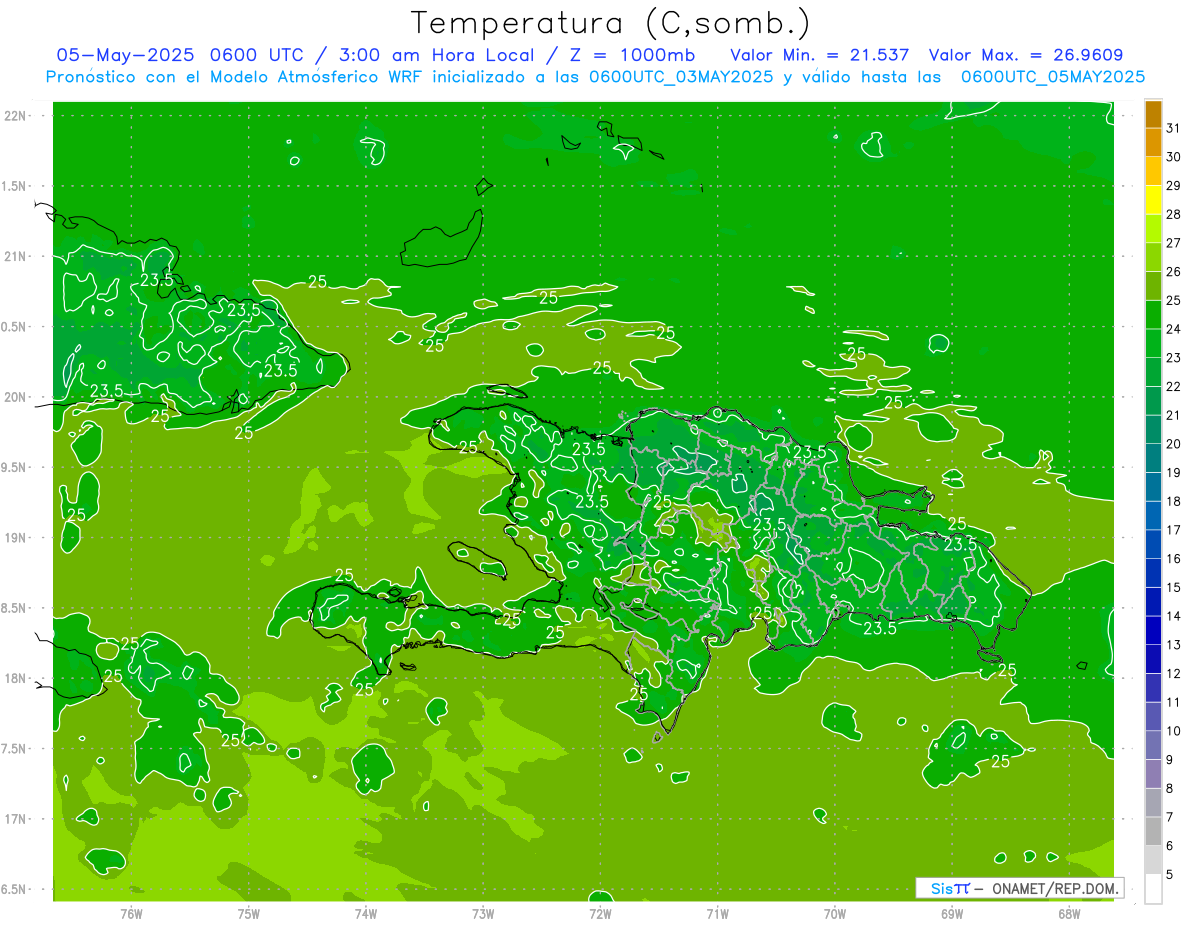Pick the yellow colorbar band between 28 and 29
1200x927 pixels.
coord(1153,200)
